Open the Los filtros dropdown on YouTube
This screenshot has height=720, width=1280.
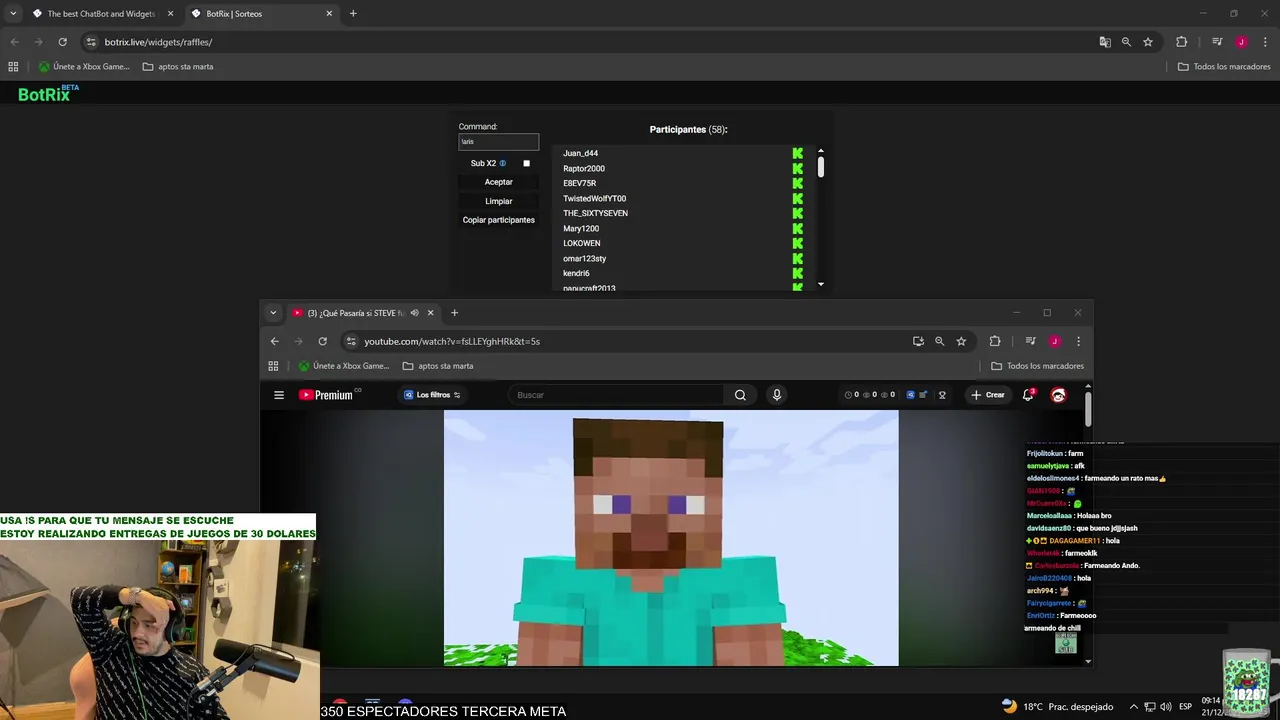click(x=432, y=395)
